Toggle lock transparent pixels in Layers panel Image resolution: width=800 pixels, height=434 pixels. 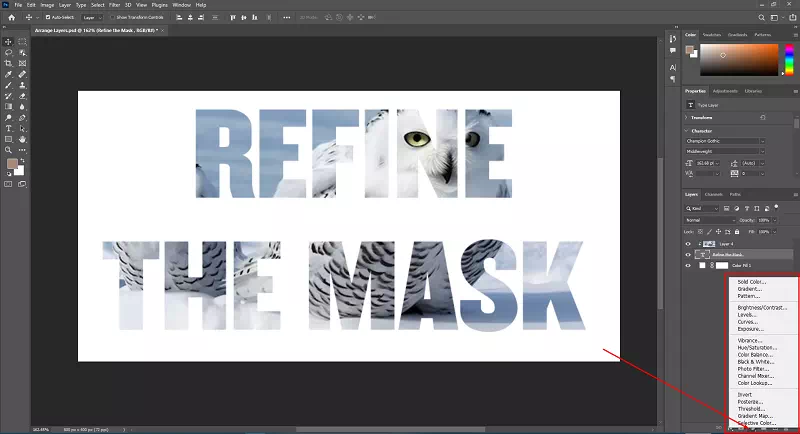(x=701, y=232)
